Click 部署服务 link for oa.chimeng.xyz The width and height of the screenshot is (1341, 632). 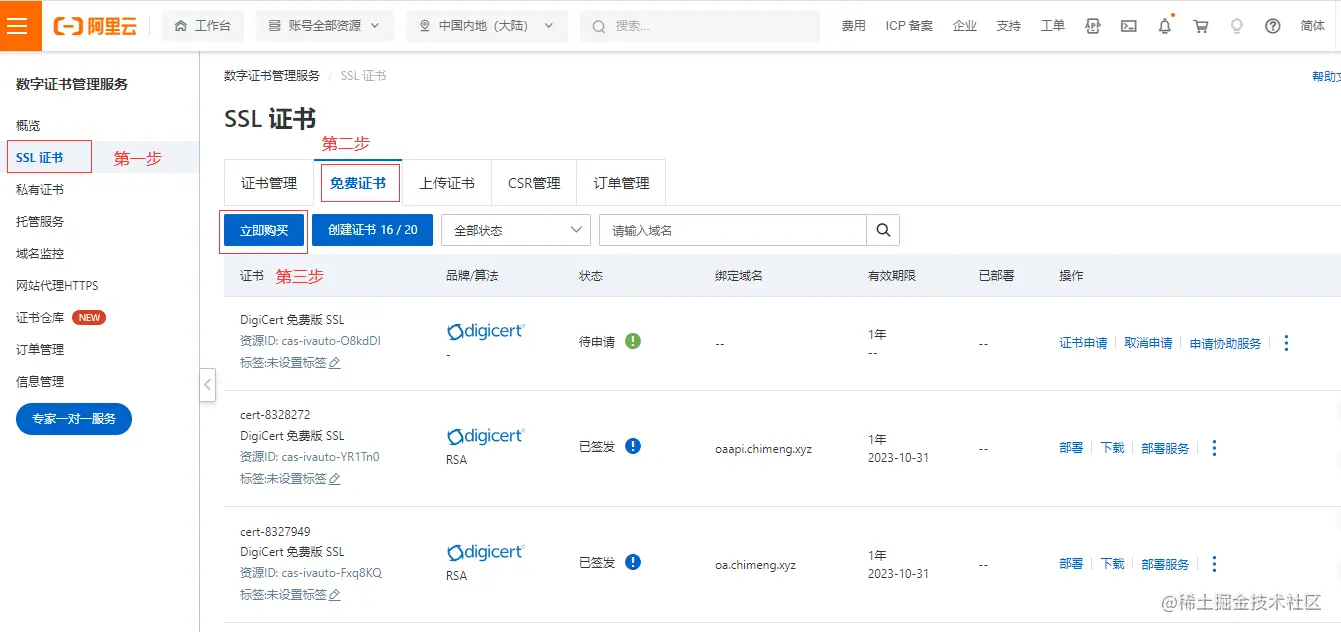(1165, 564)
